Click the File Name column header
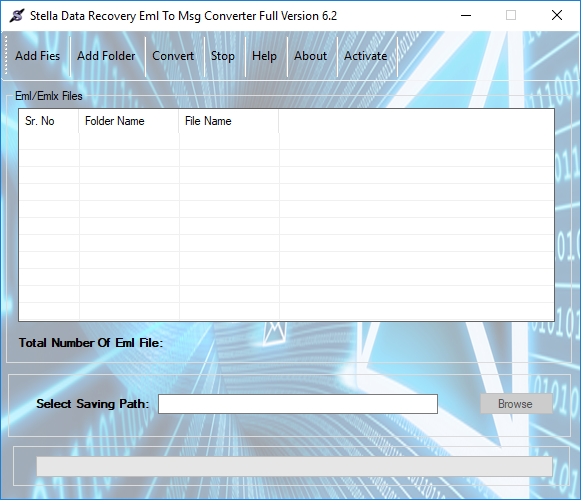 (x=229, y=121)
